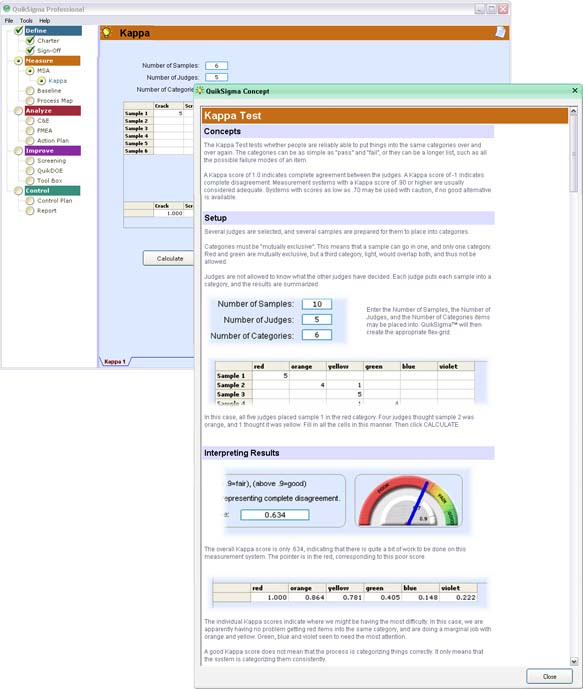Open the File menu
The image size is (583, 689).
coord(9,20)
